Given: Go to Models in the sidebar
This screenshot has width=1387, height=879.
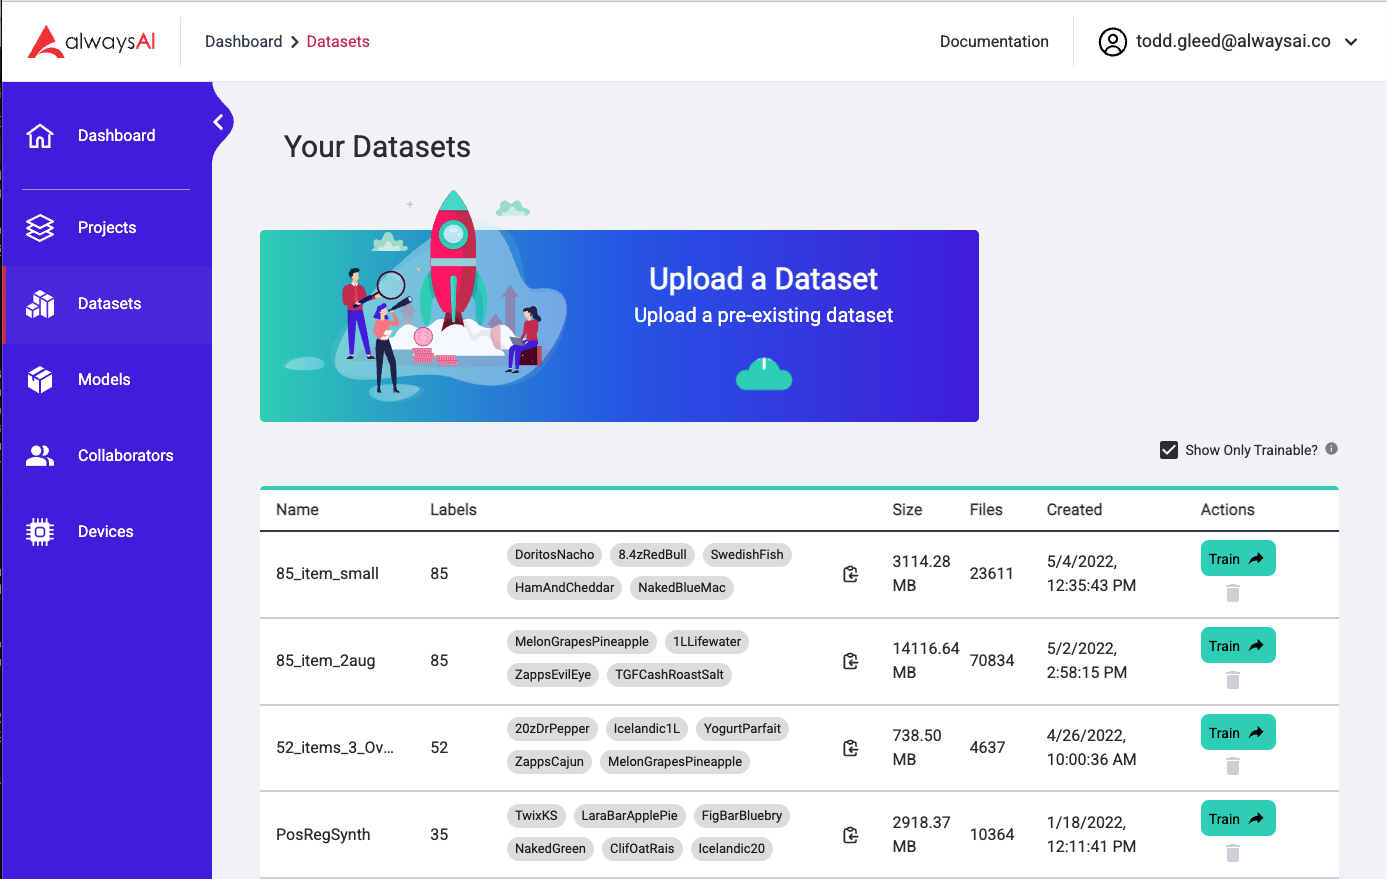Looking at the screenshot, I should pos(104,380).
